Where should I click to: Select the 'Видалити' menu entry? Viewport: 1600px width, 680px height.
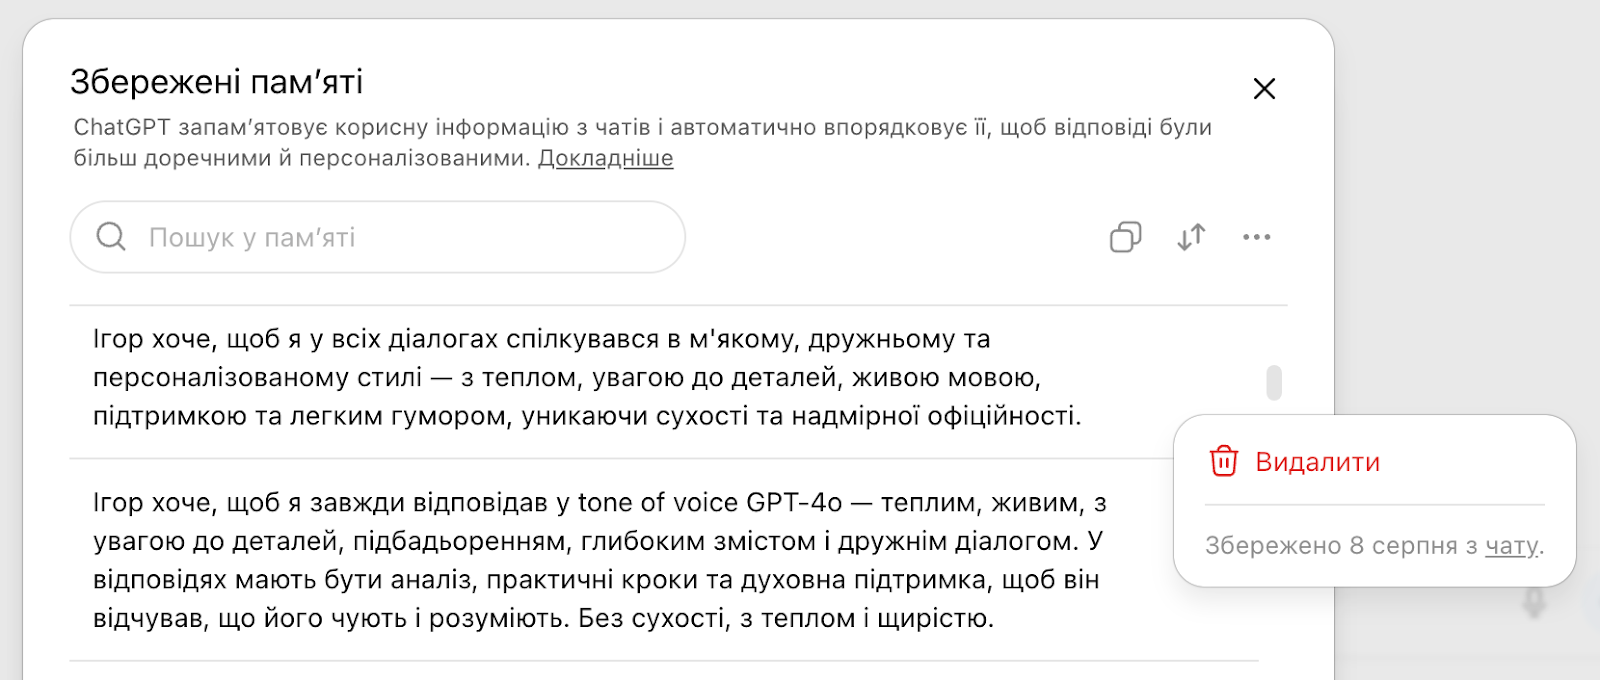point(1317,462)
